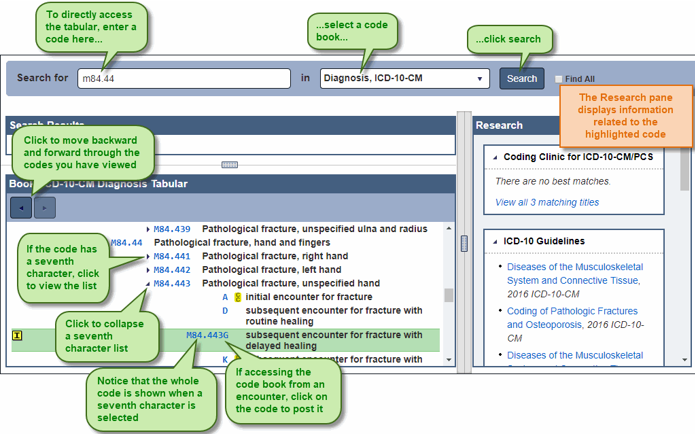Click code link M84.442
This screenshot has height=434, width=695.
[172, 270]
